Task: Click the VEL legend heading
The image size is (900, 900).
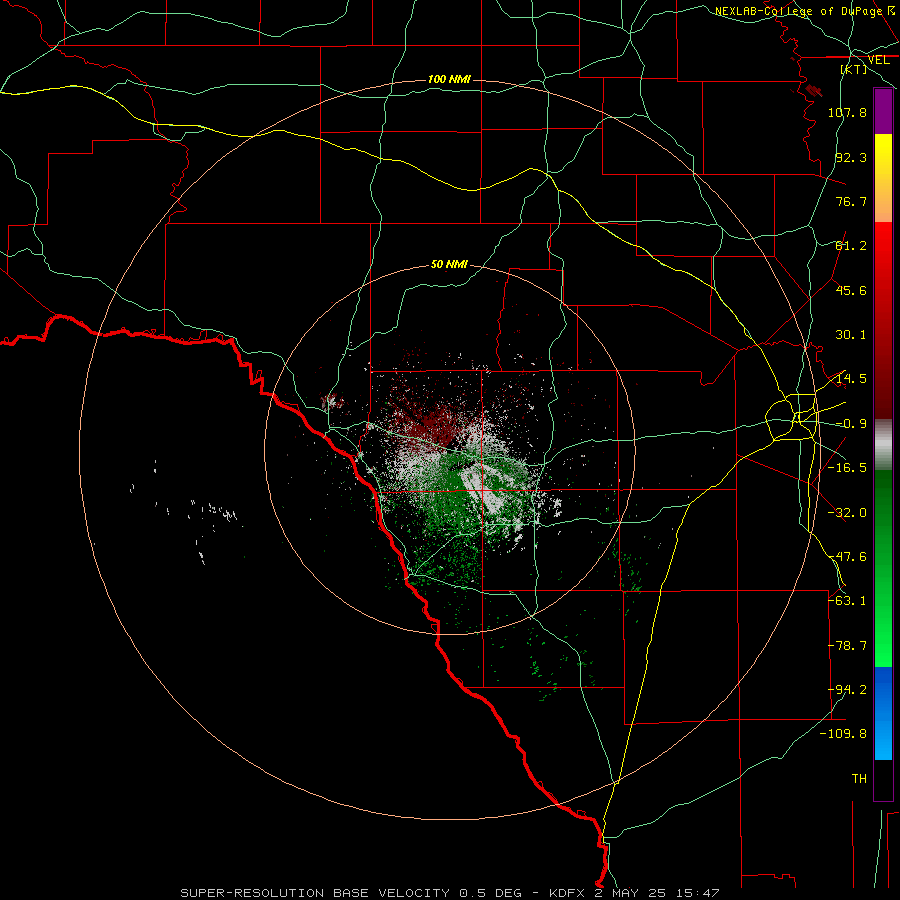Action: pyautogui.click(x=878, y=60)
